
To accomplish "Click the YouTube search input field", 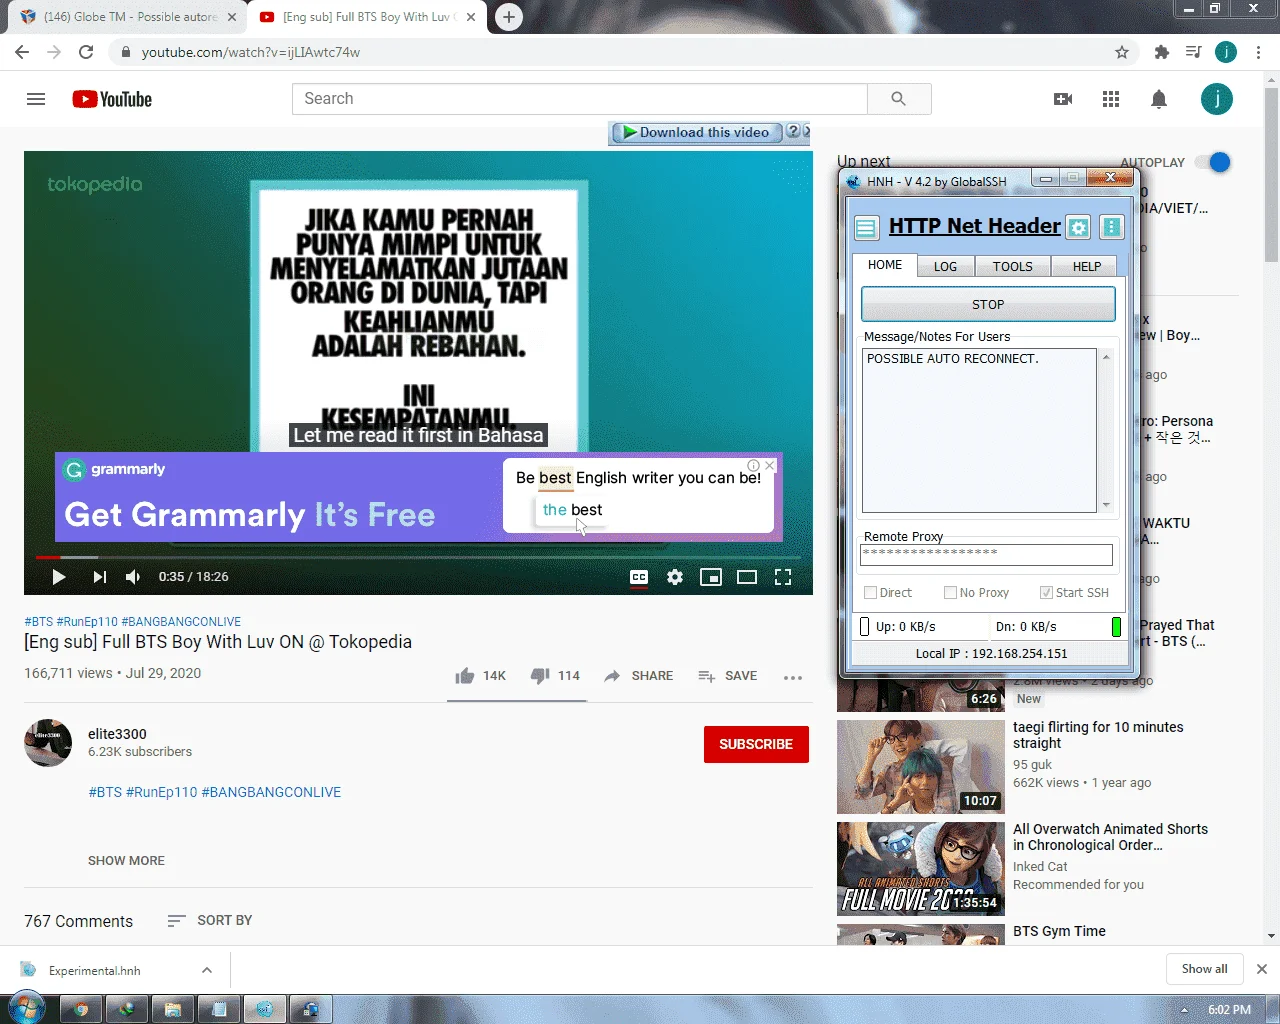I will coord(580,99).
